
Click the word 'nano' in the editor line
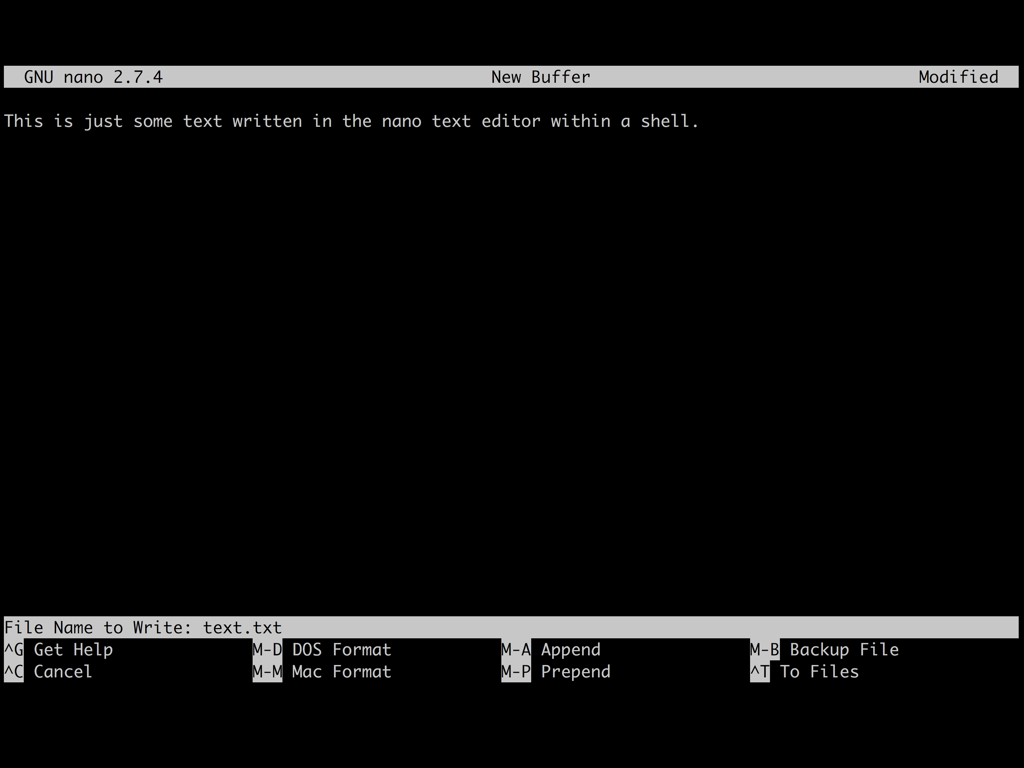tap(402, 121)
